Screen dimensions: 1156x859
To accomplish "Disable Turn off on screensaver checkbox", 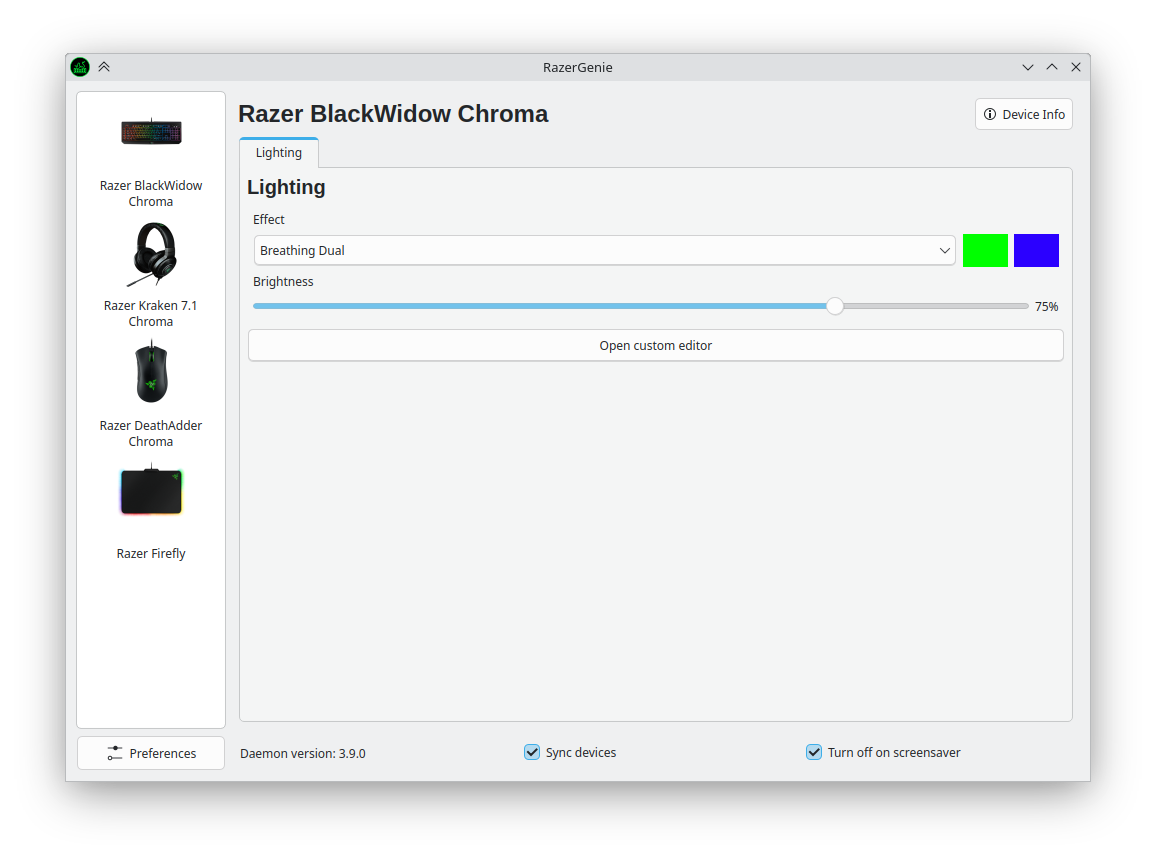I will click(x=814, y=752).
